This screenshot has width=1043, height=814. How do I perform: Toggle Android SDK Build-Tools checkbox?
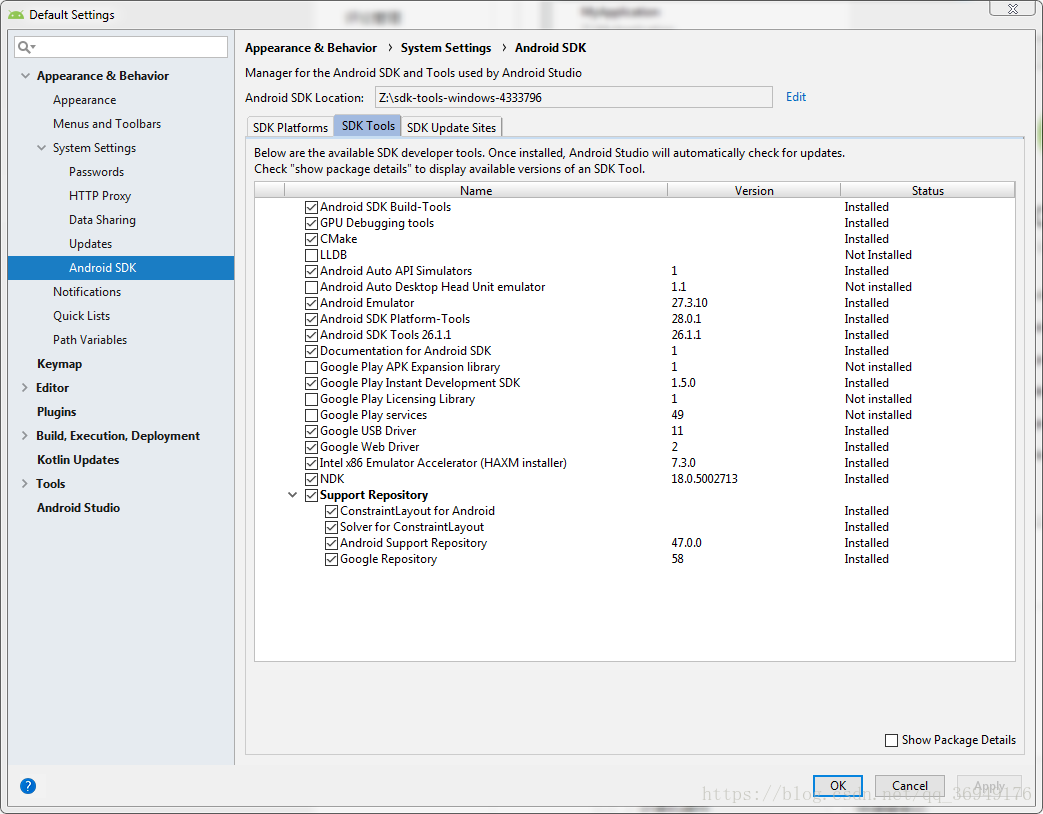coord(311,207)
